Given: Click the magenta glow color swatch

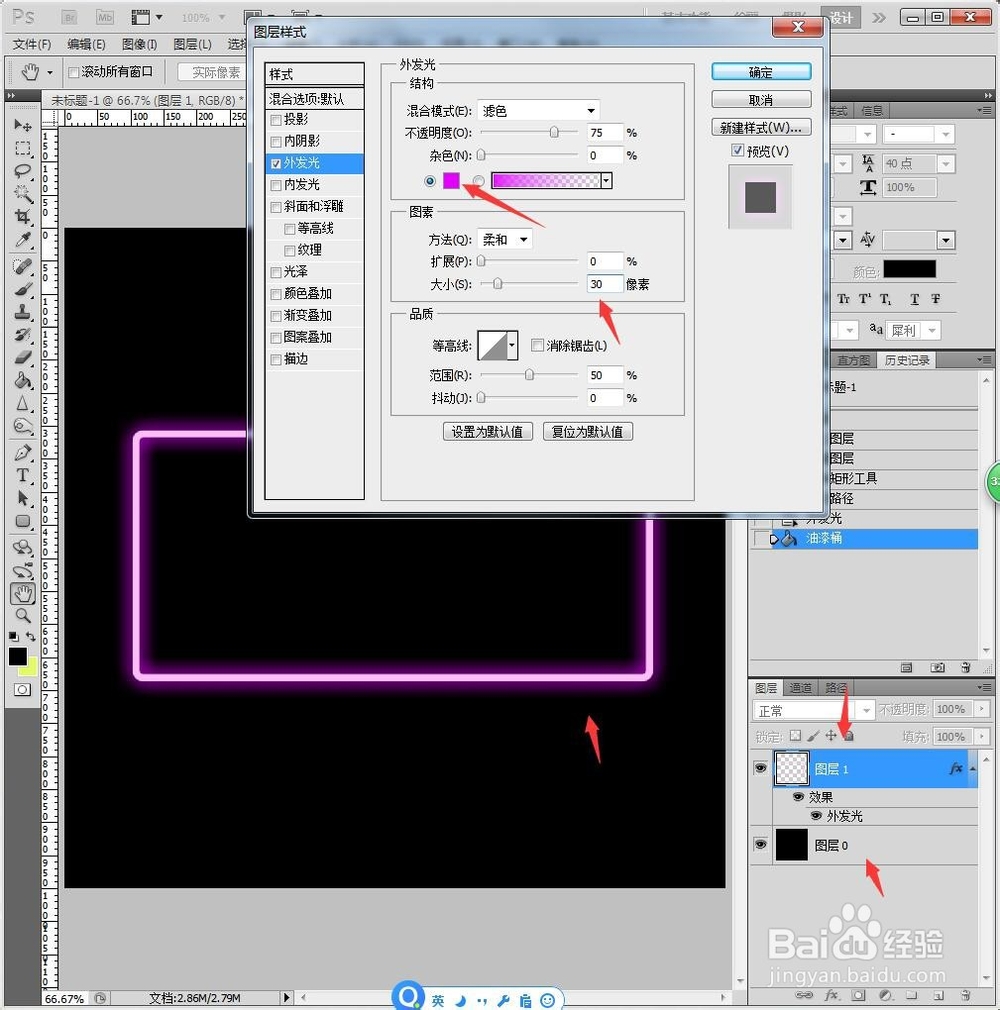Looking at the screenshot, I should point(451,180).
